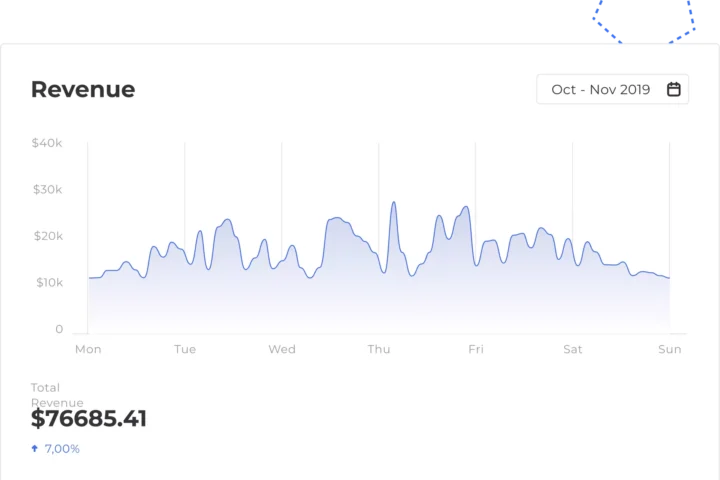The height and width of the screenshot is (480, 720).
Task: Click the $40k y-axis label
Action: coord(47,143)
